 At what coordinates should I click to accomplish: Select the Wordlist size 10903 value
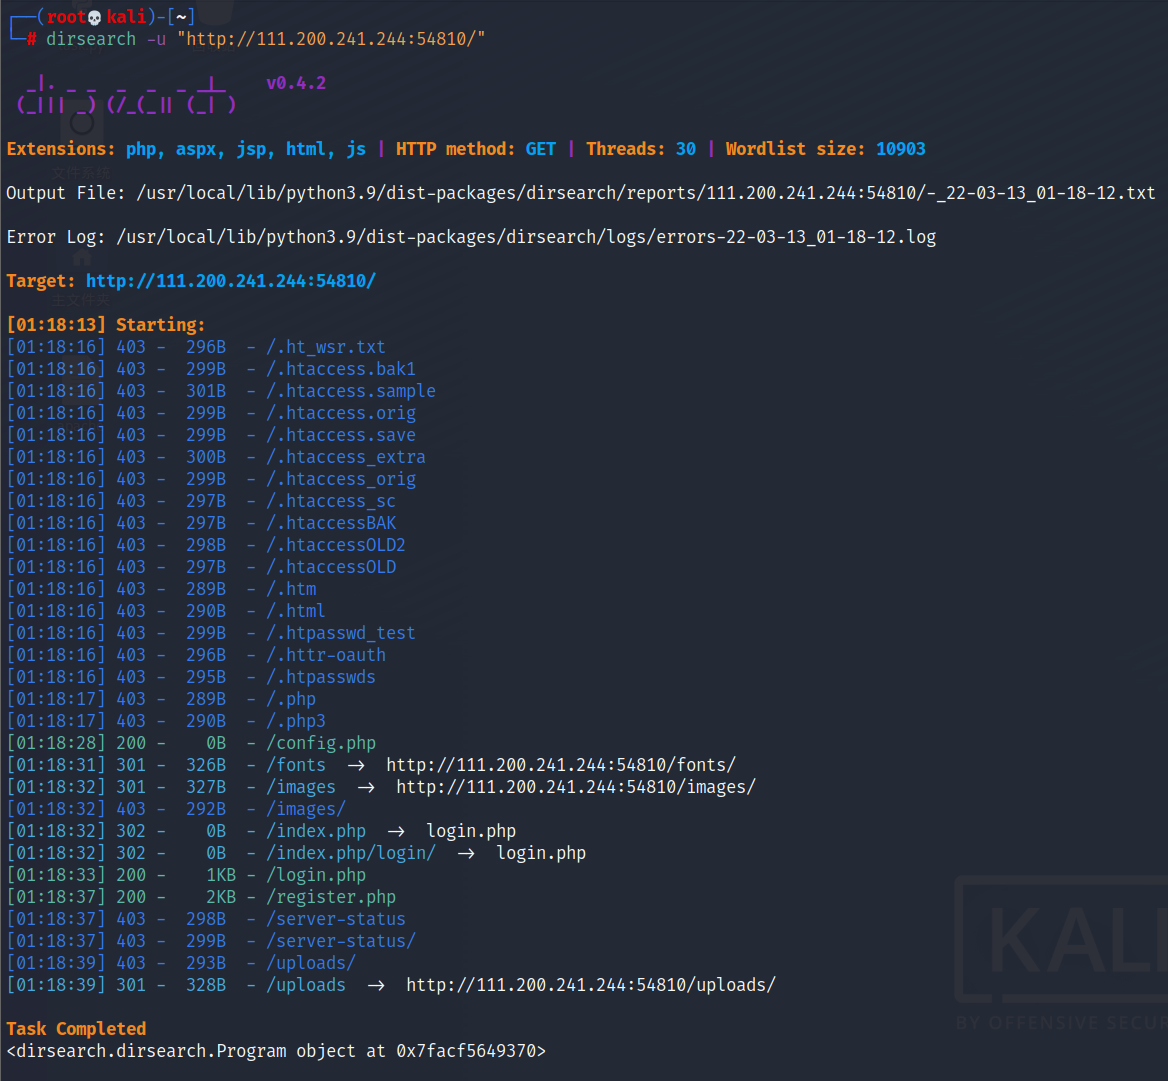tap(900, 148)
